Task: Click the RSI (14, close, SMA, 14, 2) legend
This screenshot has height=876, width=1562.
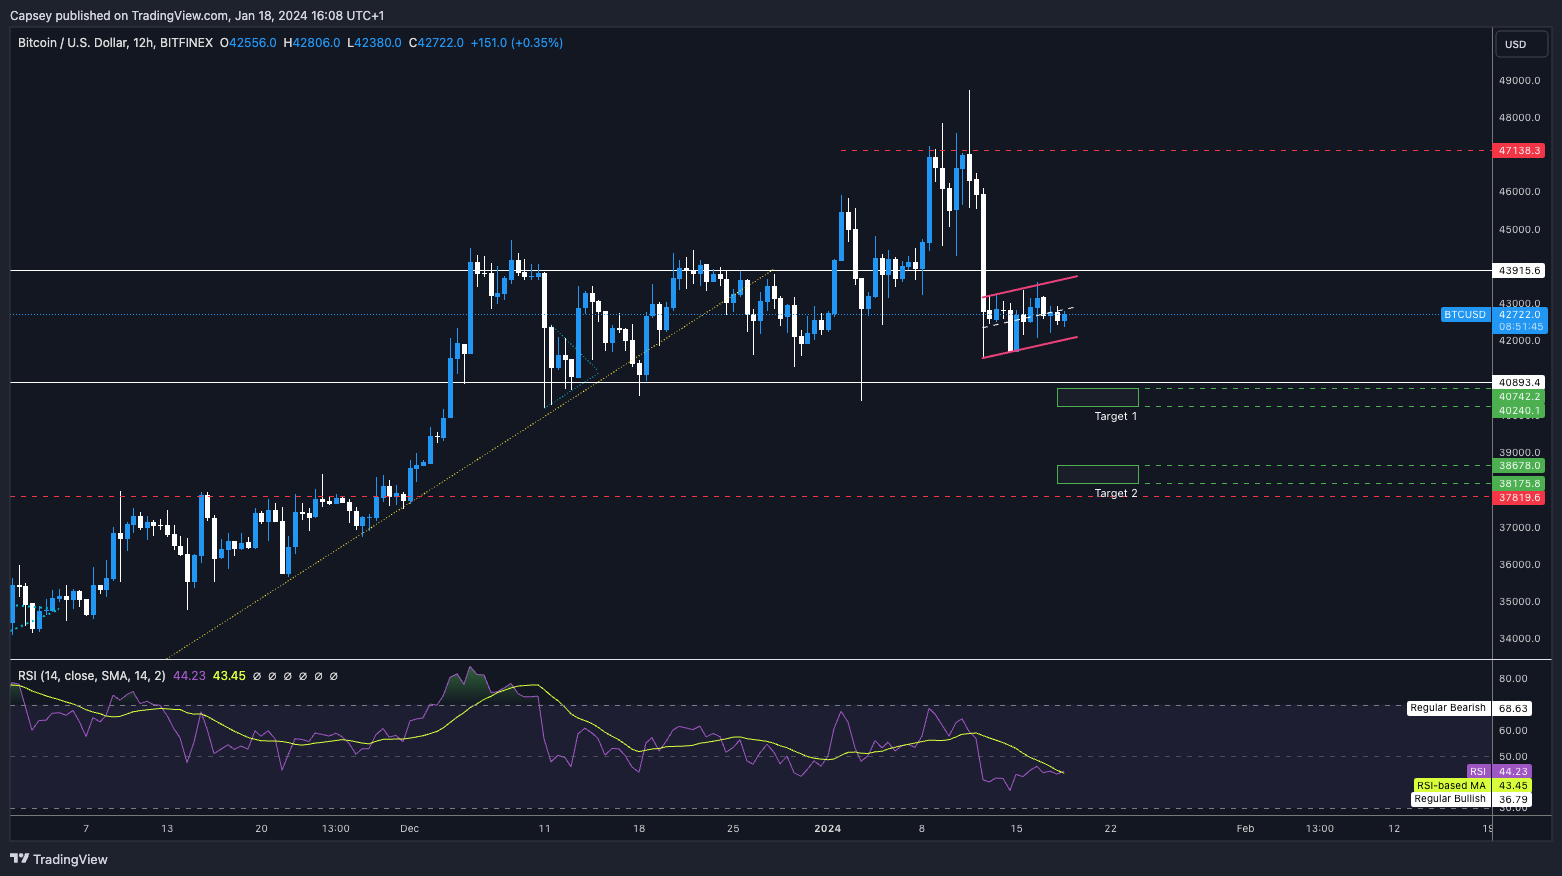Action: coord(92,676)
